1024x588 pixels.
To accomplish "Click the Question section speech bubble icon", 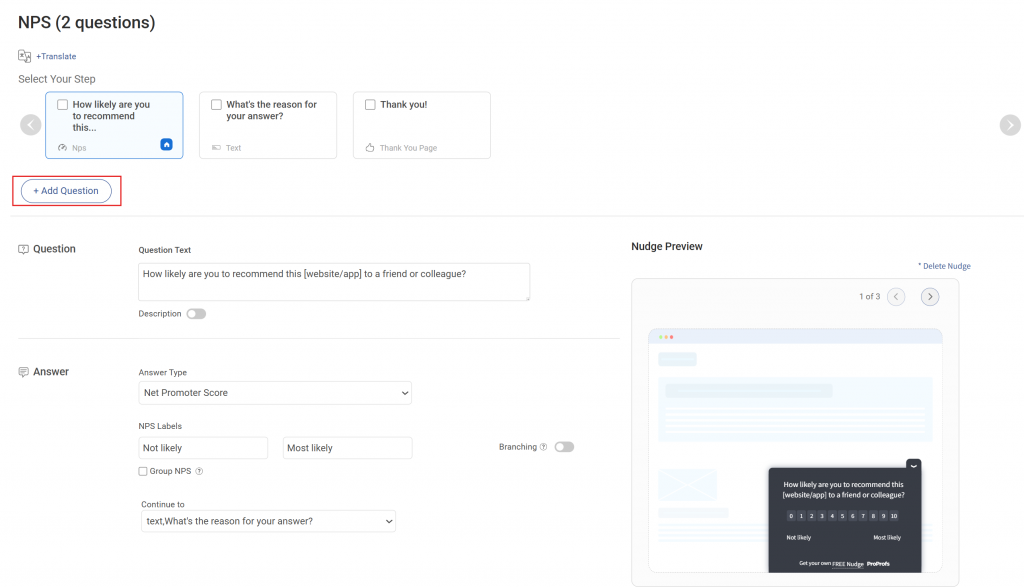I will point(22,248).
